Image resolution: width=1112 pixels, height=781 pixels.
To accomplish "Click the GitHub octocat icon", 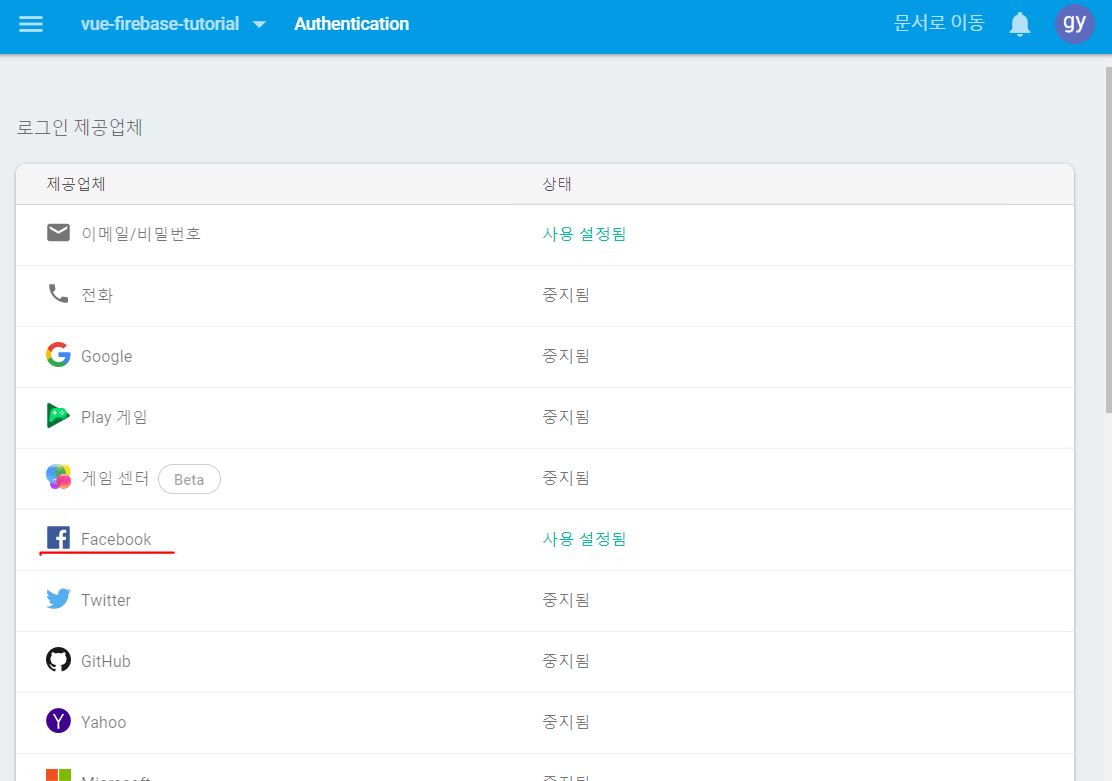I will [58, 660].
